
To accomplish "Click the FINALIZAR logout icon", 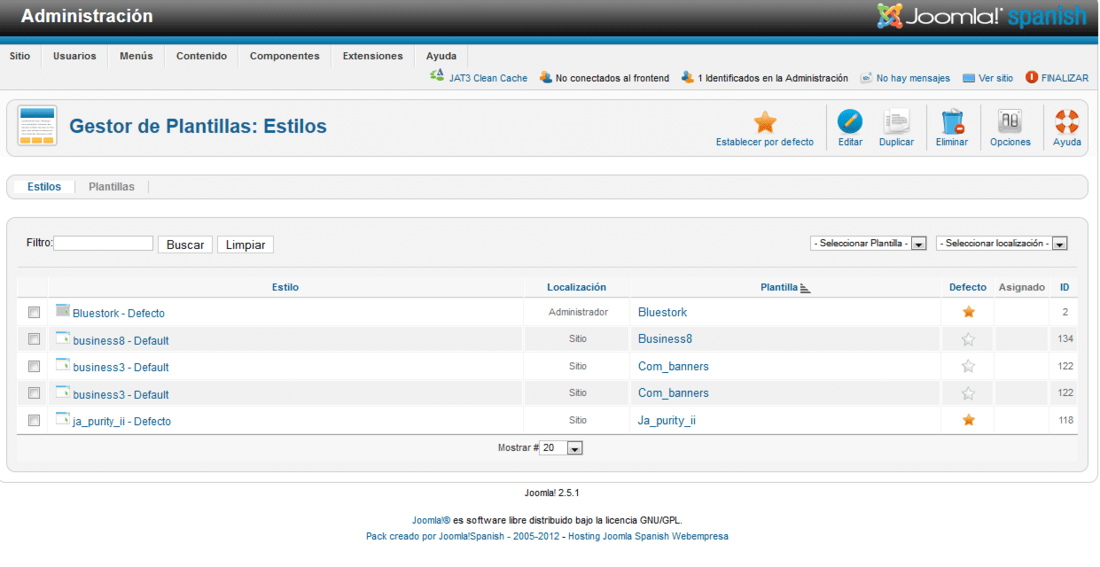I will point(1031,77).
